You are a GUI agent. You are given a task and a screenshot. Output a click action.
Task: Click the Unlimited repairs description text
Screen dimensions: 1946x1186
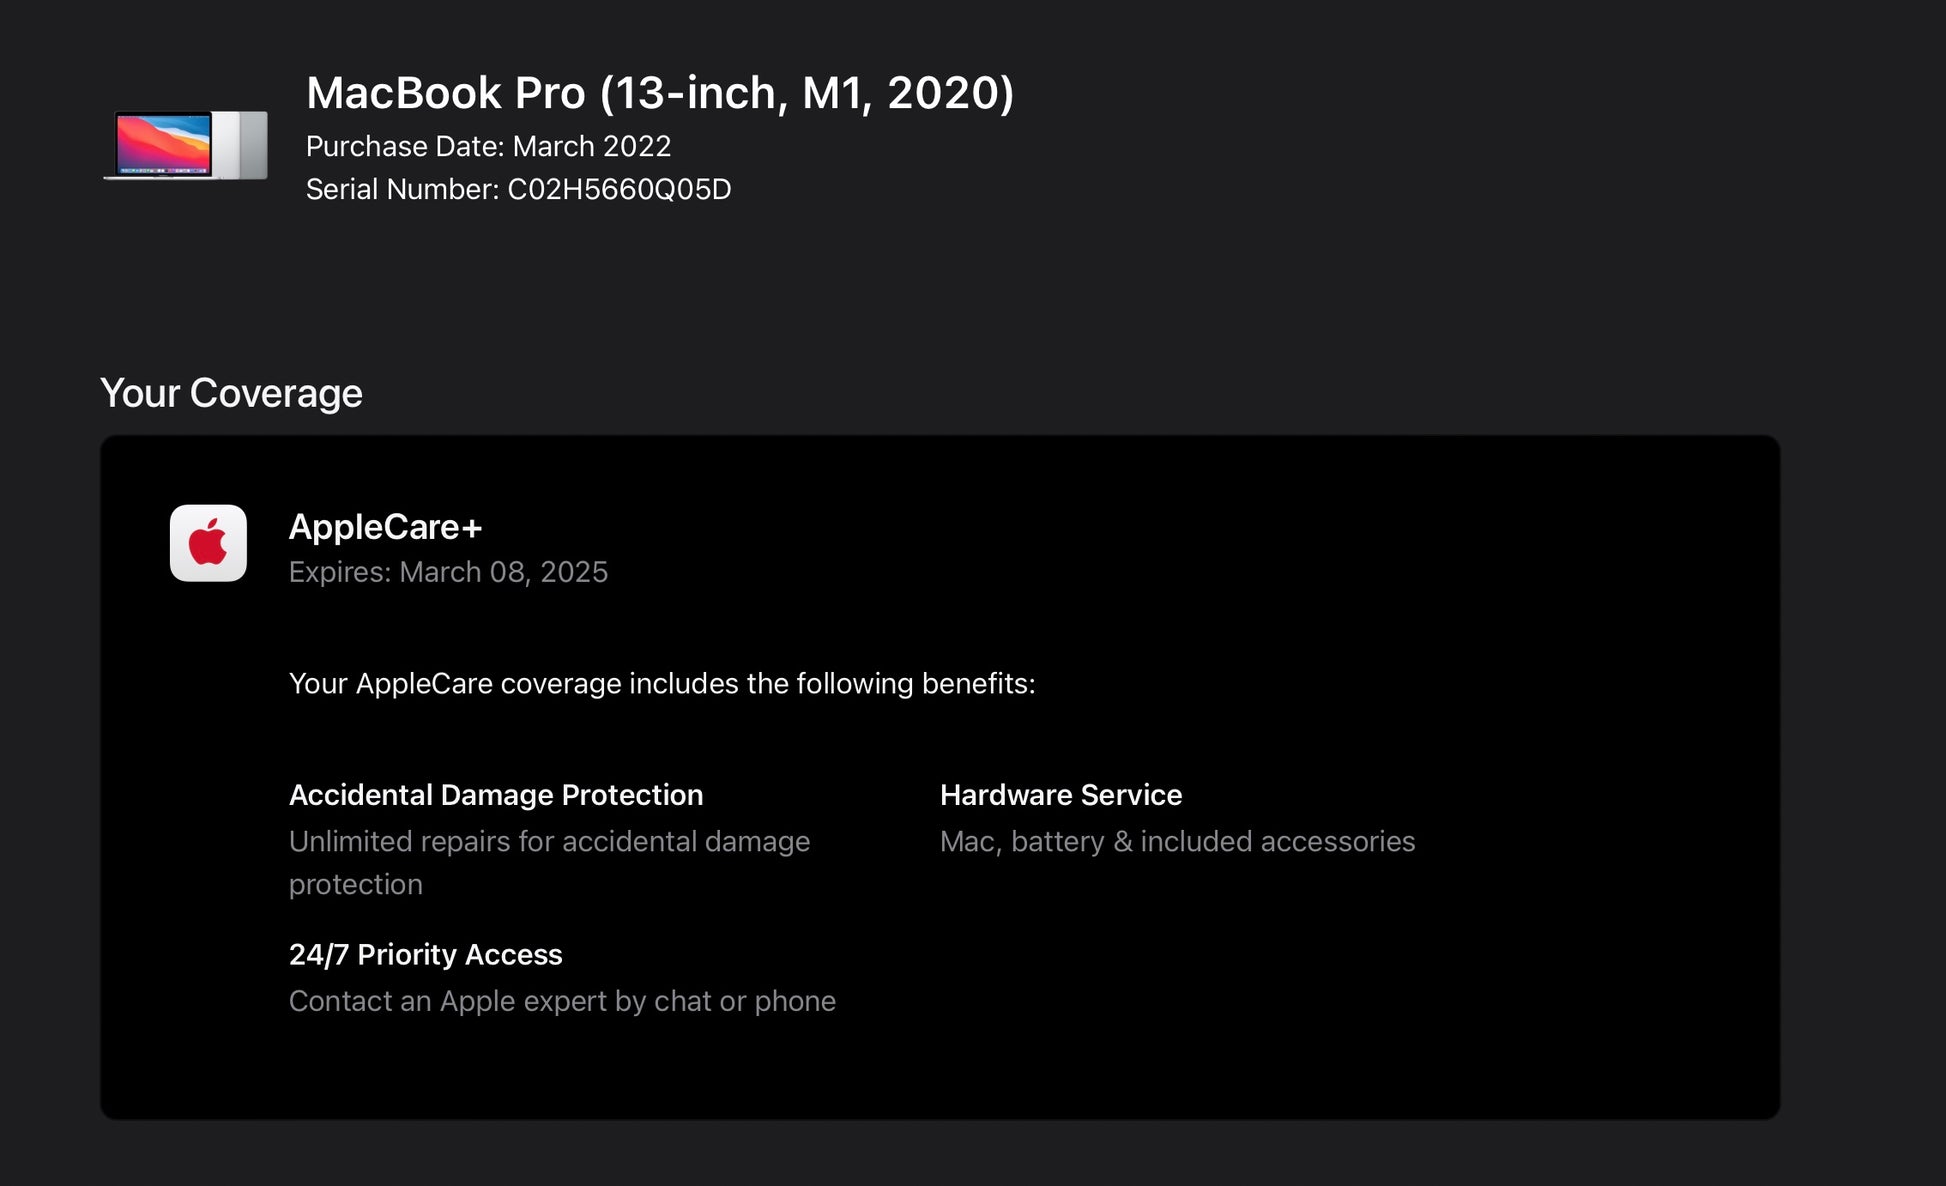[549, 842]
